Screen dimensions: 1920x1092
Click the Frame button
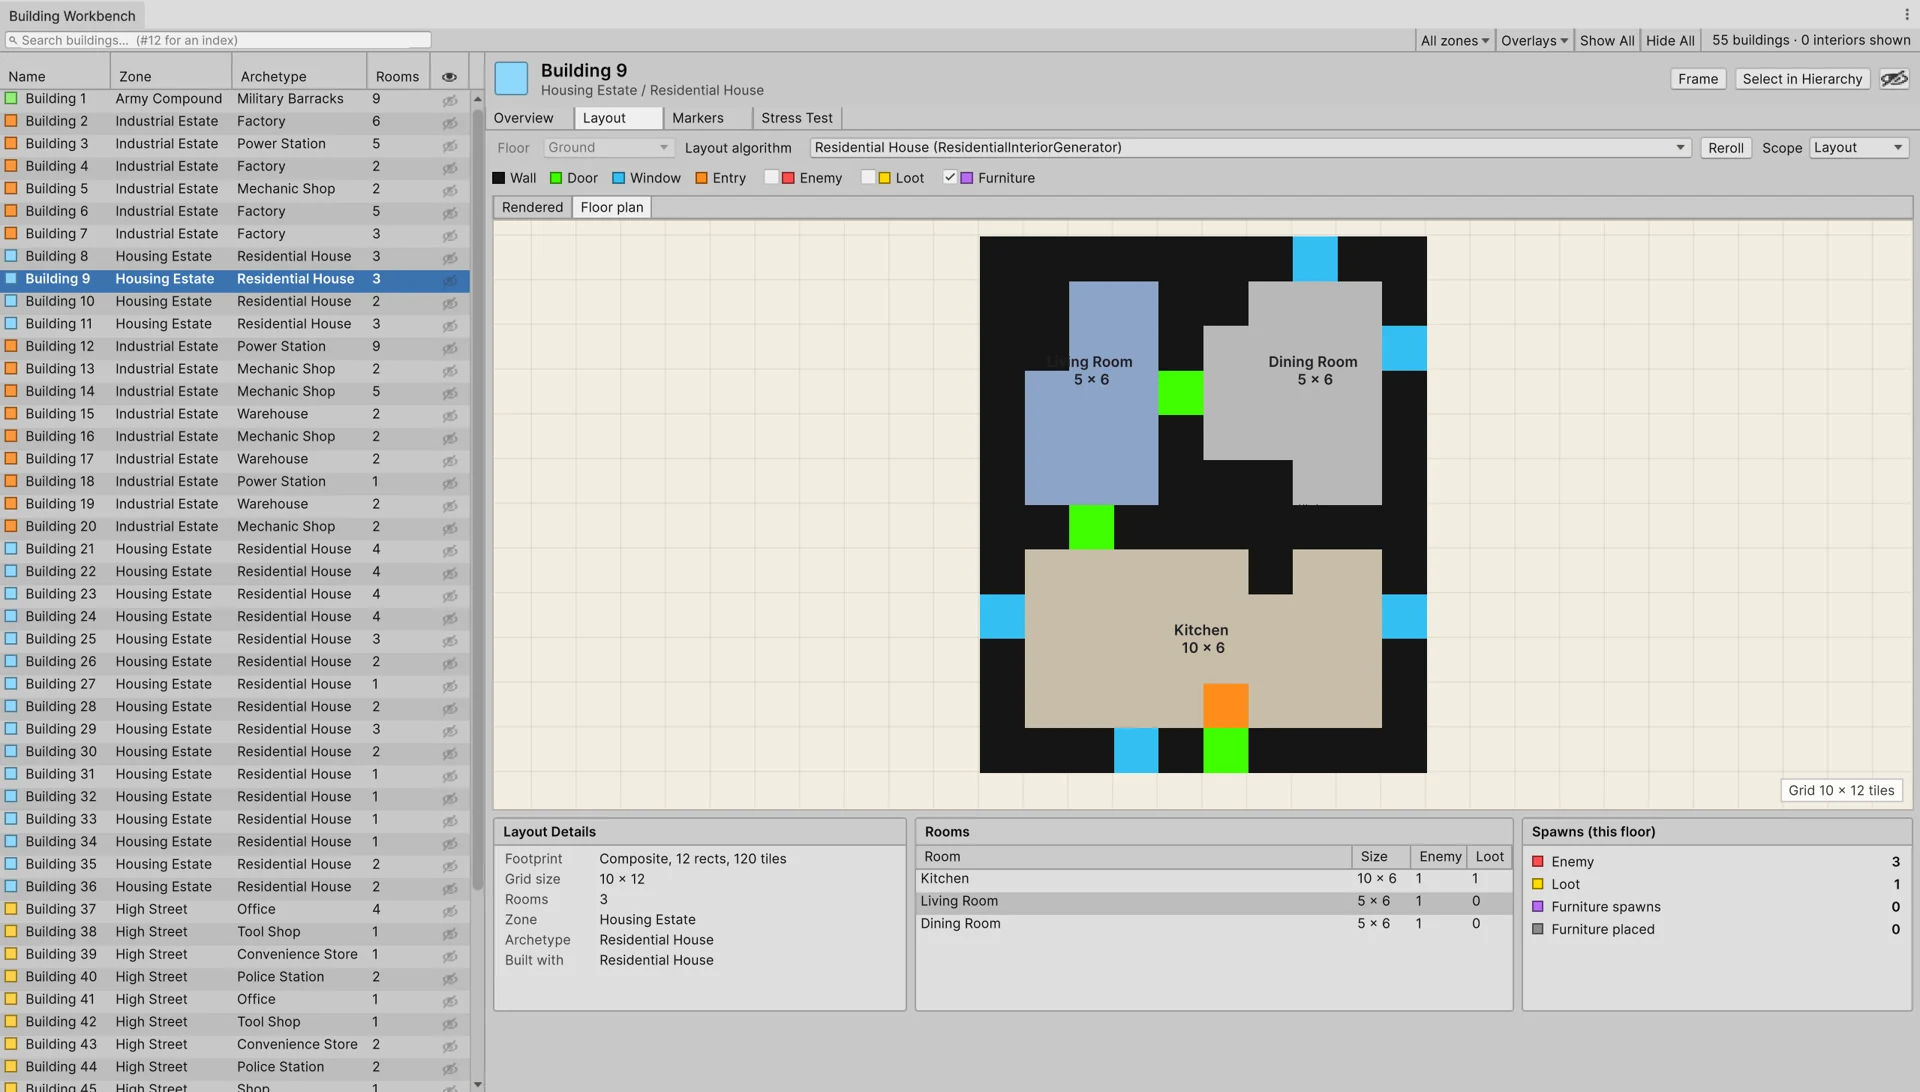1697,79
